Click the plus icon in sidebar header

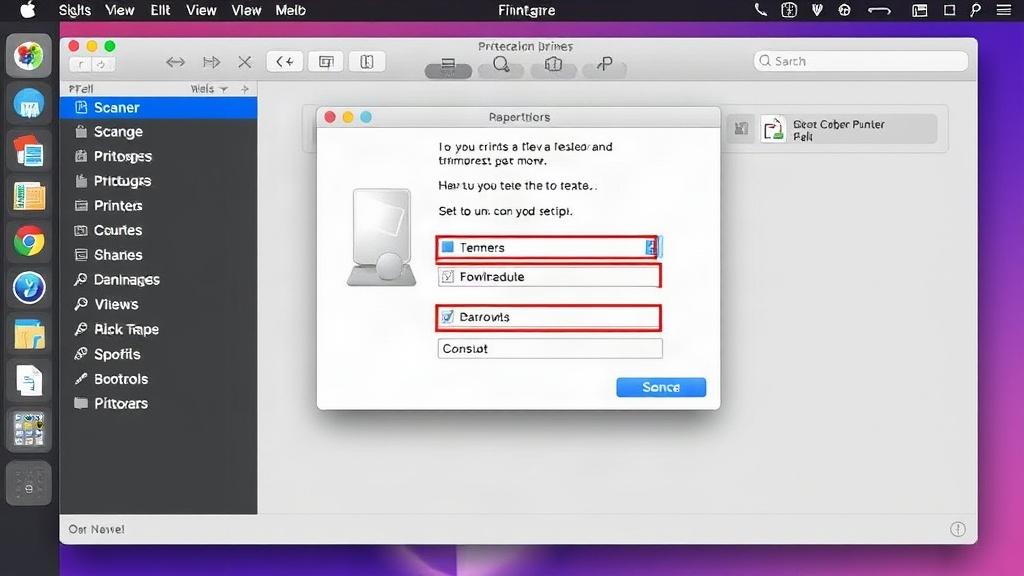pos(245,89)
